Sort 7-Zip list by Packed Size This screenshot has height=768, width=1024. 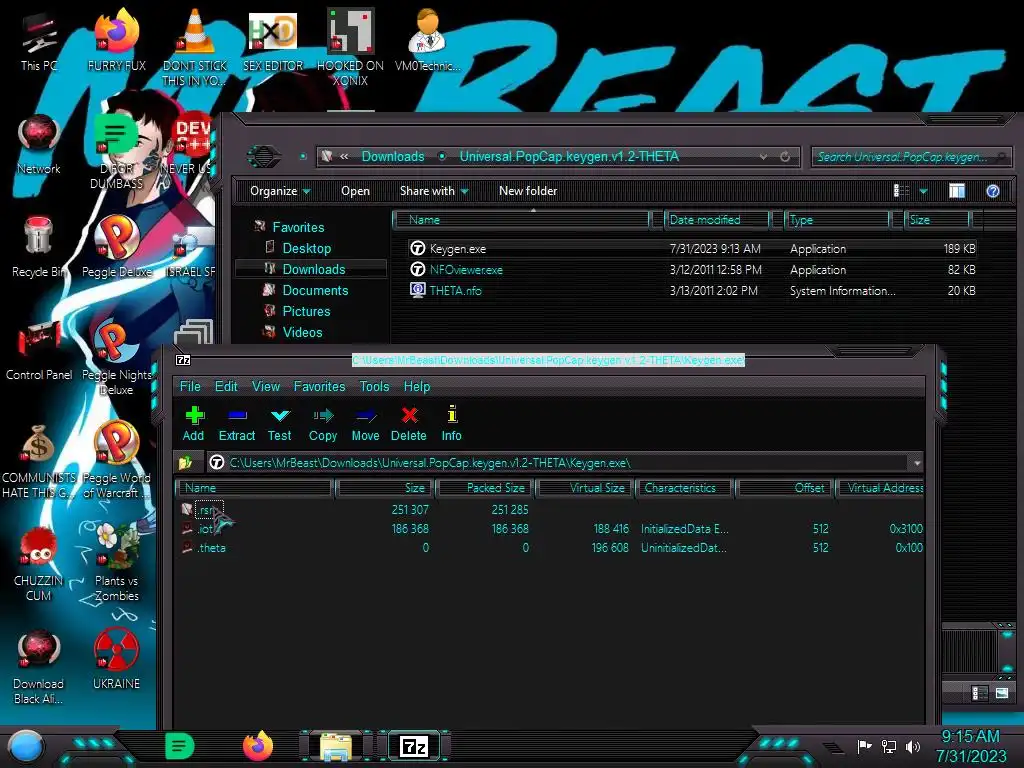pos(486,488)
